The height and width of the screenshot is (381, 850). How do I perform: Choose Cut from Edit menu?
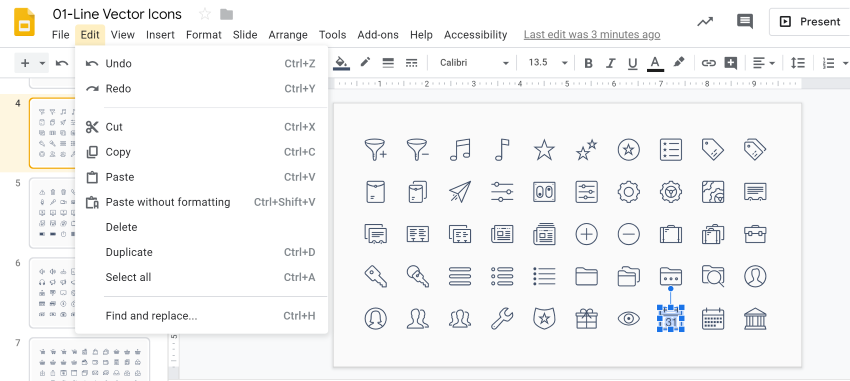point(201,127)
